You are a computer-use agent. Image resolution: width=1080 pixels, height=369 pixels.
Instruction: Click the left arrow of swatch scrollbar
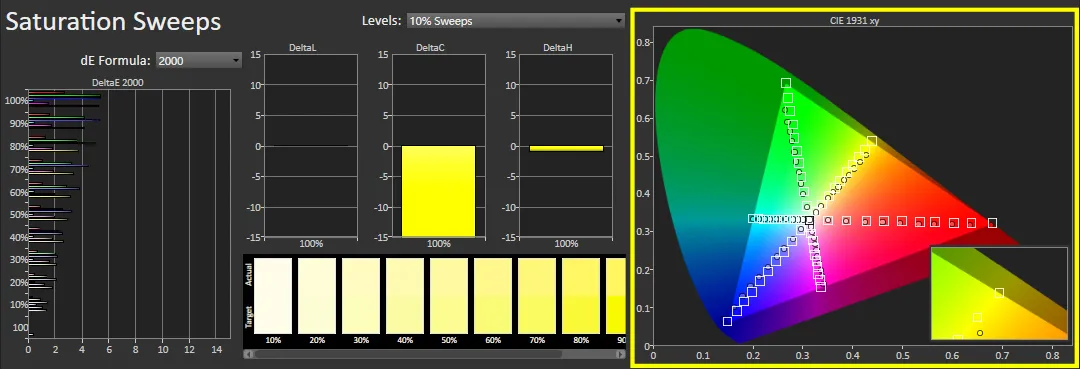coord(249,355)
